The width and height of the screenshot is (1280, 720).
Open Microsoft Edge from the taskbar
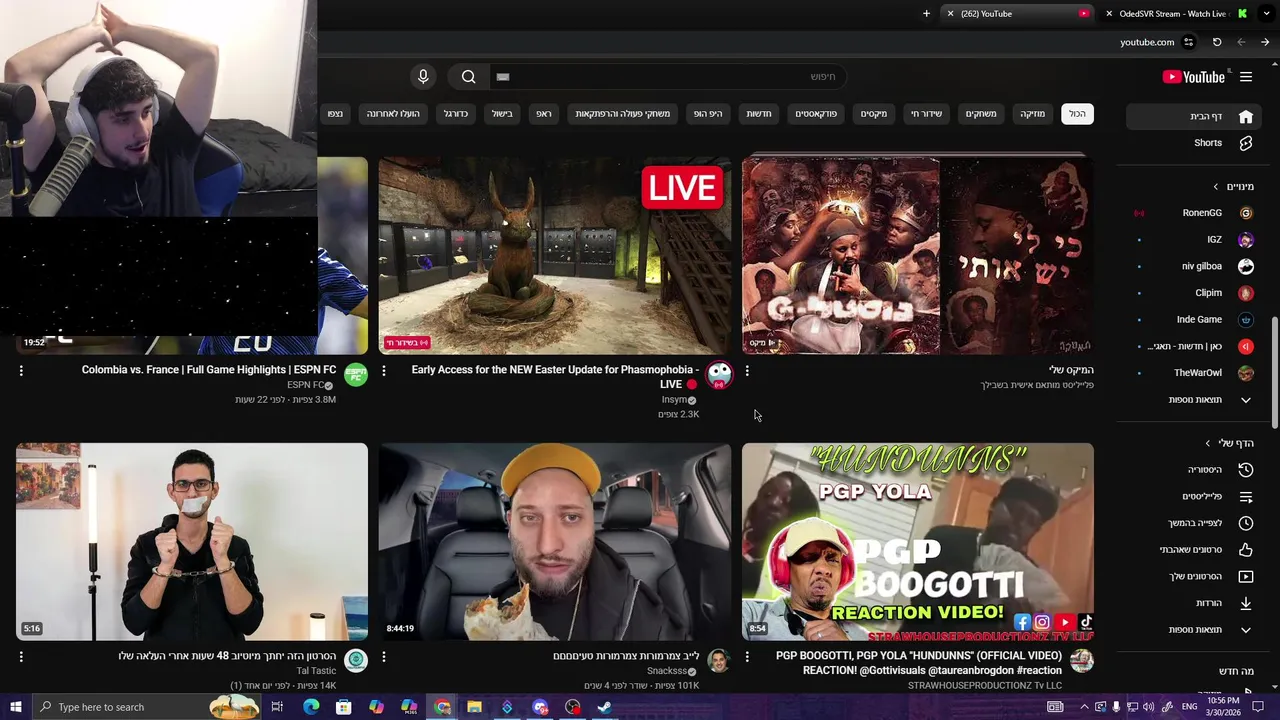[311, 707]
